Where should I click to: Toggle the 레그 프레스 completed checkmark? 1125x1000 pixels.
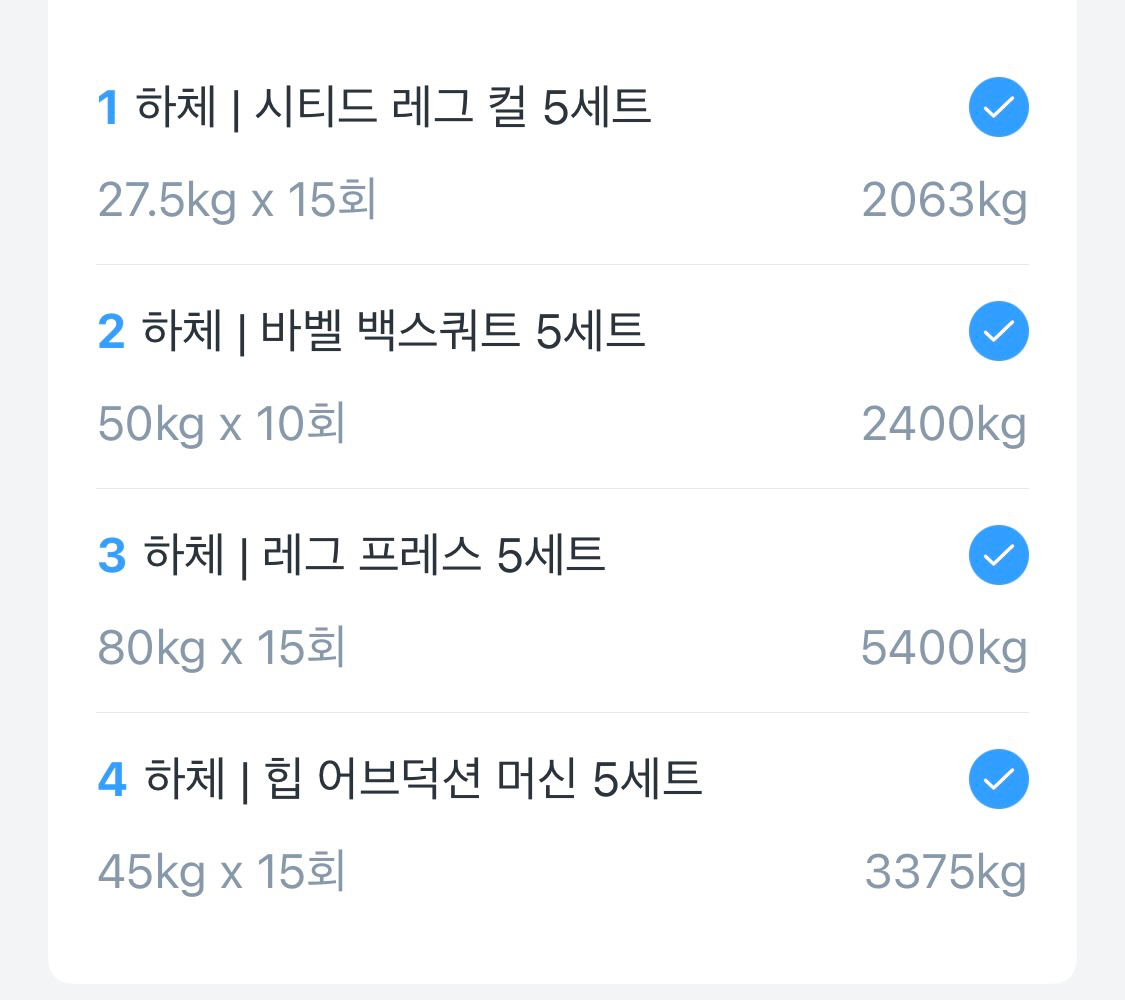[x=998, y=555]
